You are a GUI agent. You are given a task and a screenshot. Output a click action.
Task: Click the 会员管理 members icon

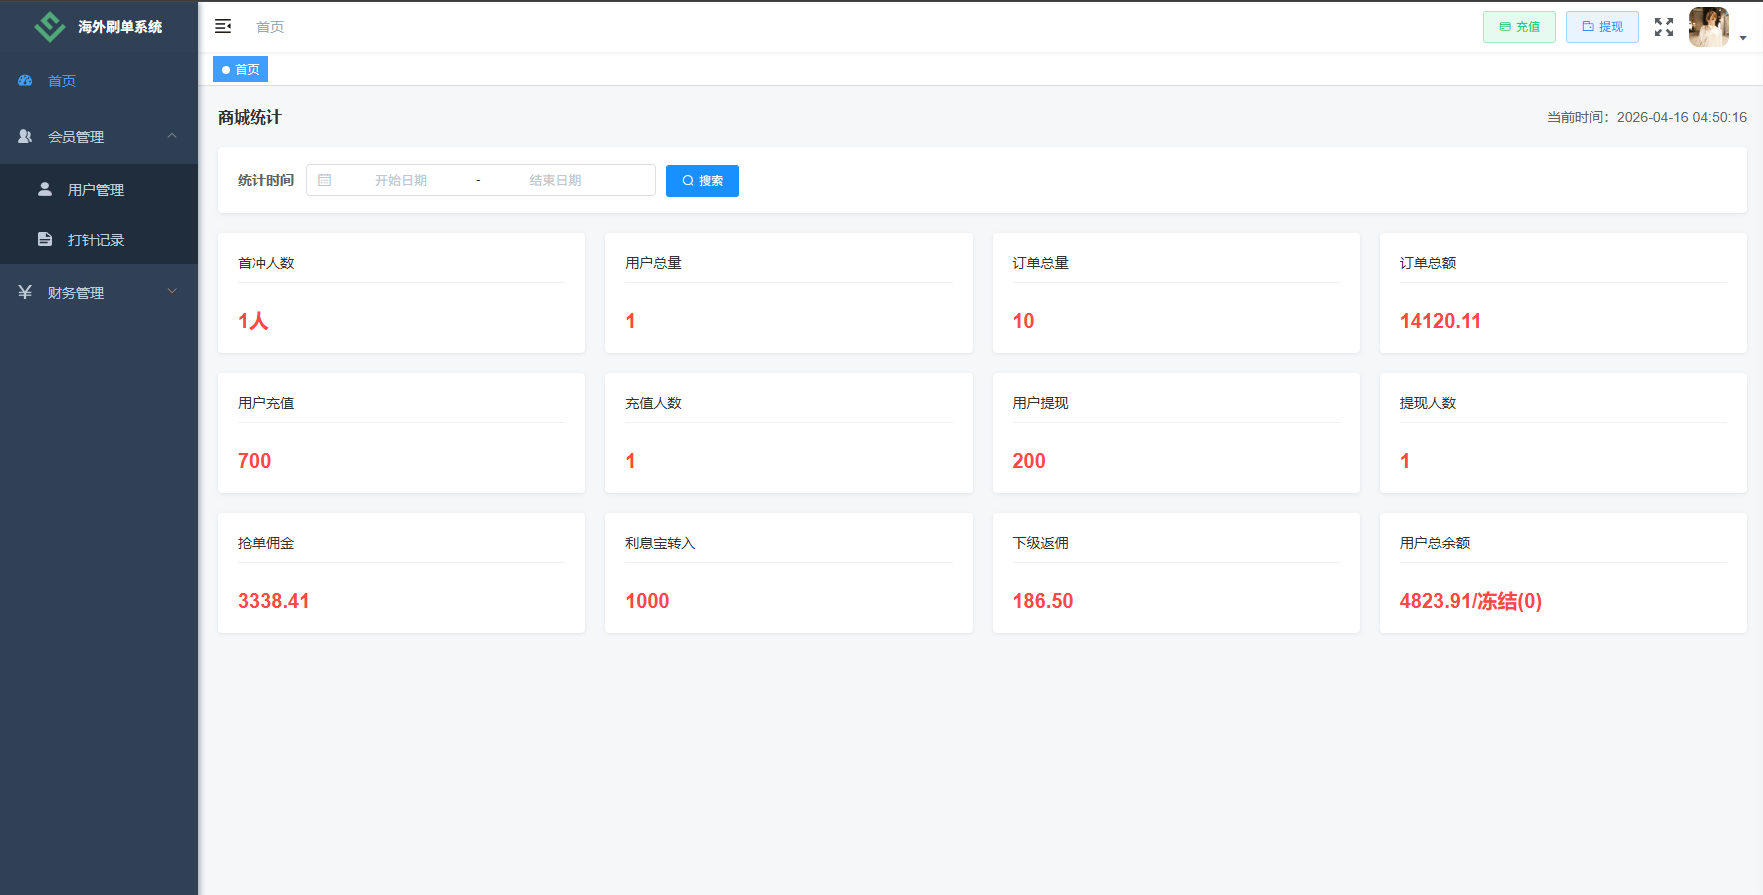25,136
